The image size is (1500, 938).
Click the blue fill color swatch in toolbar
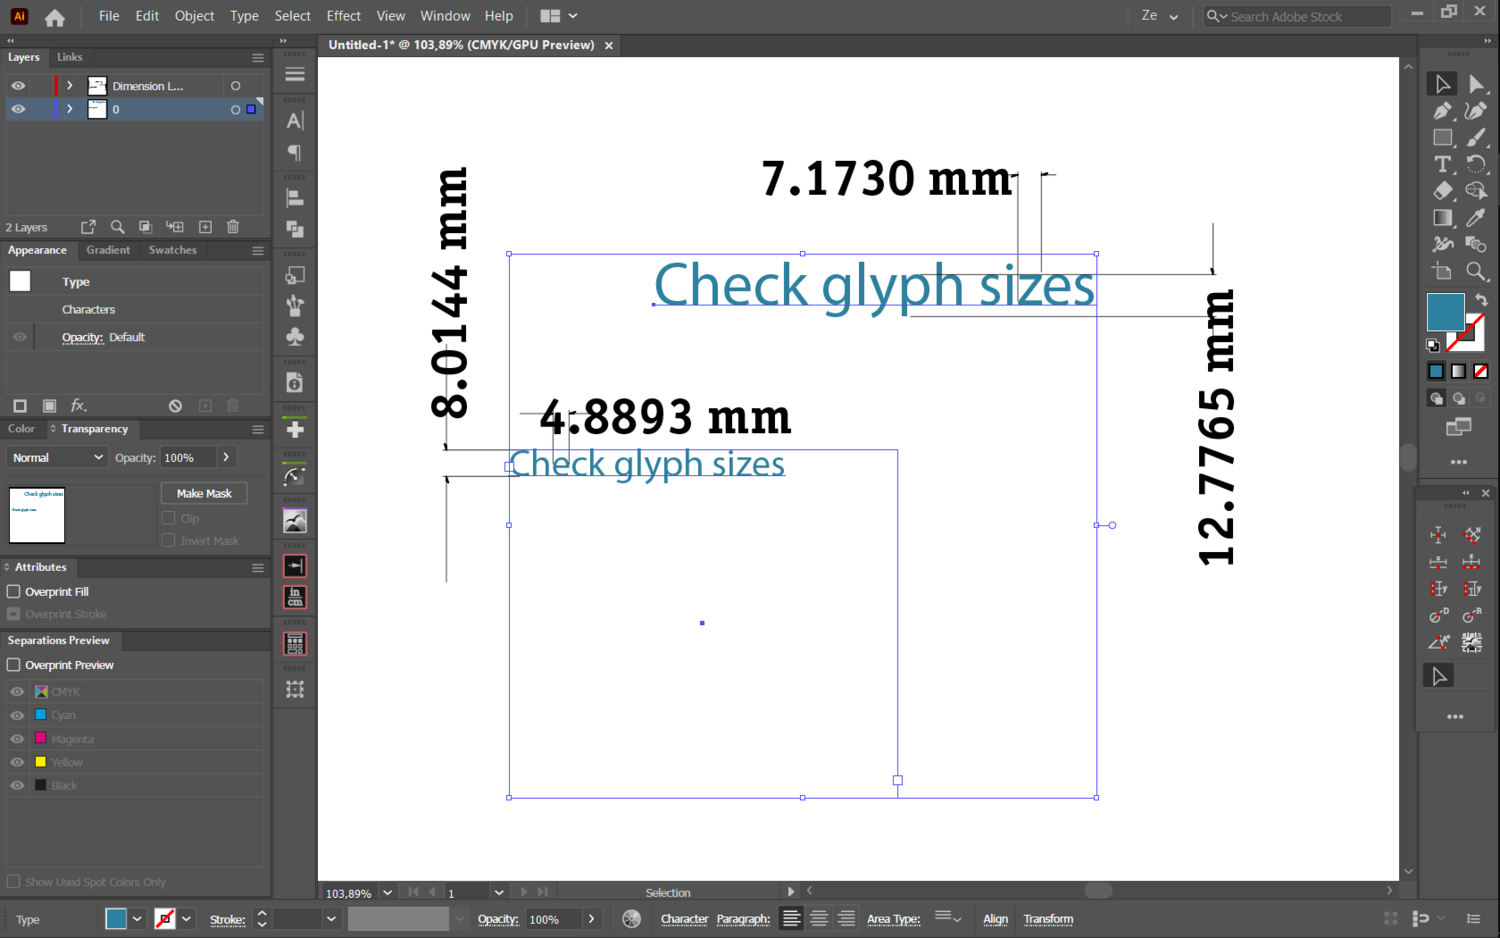coord(1445,312)
